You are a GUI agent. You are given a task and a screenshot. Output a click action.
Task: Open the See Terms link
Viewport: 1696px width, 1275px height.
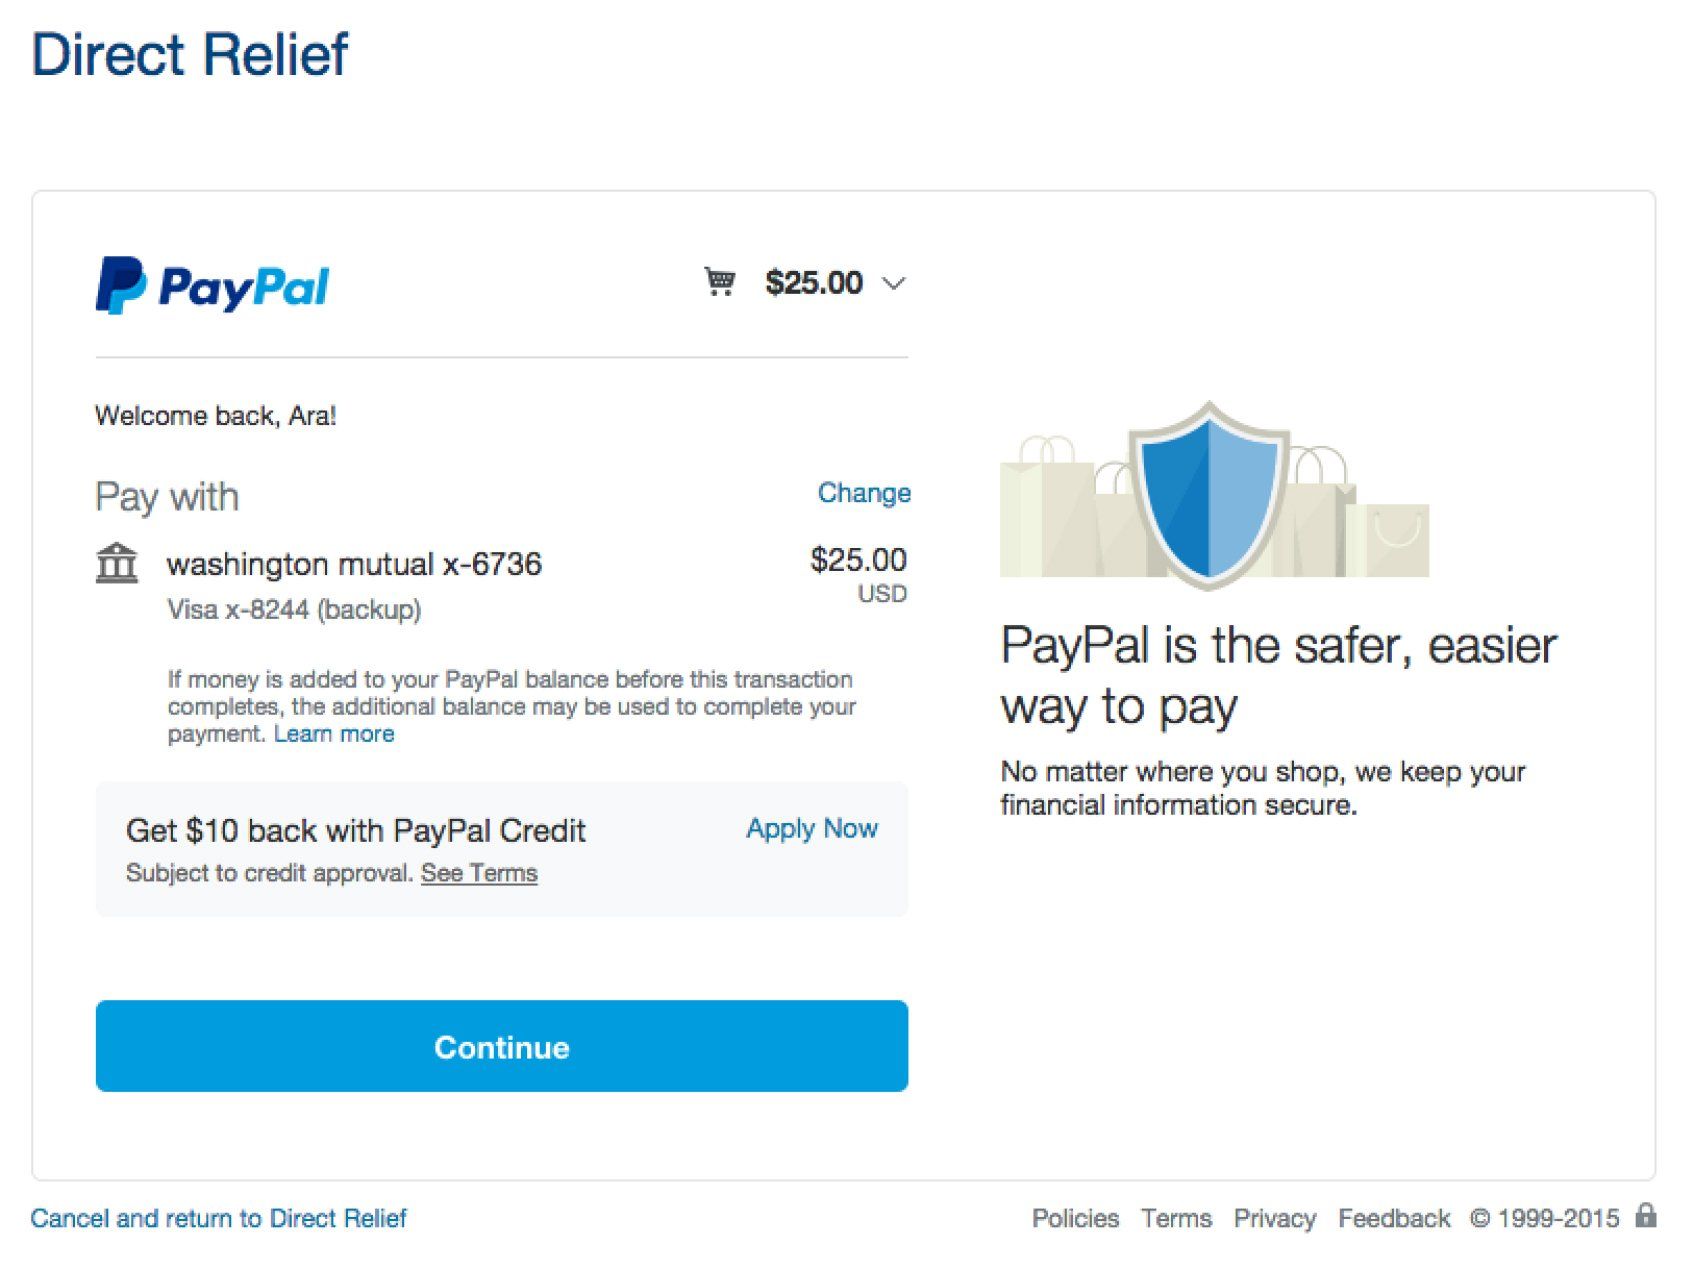click(479, 873)
